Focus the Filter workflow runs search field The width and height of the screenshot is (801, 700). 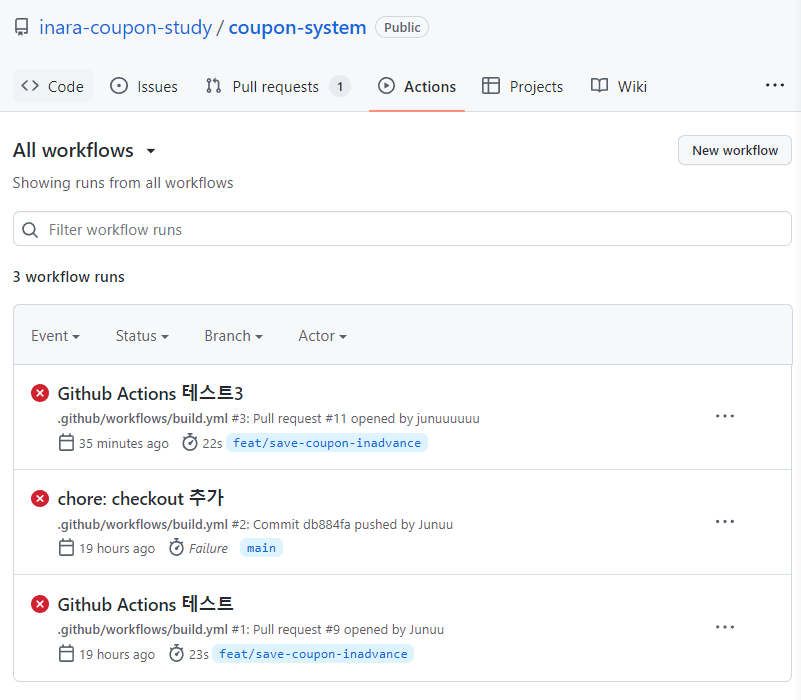tap(402, 229)
